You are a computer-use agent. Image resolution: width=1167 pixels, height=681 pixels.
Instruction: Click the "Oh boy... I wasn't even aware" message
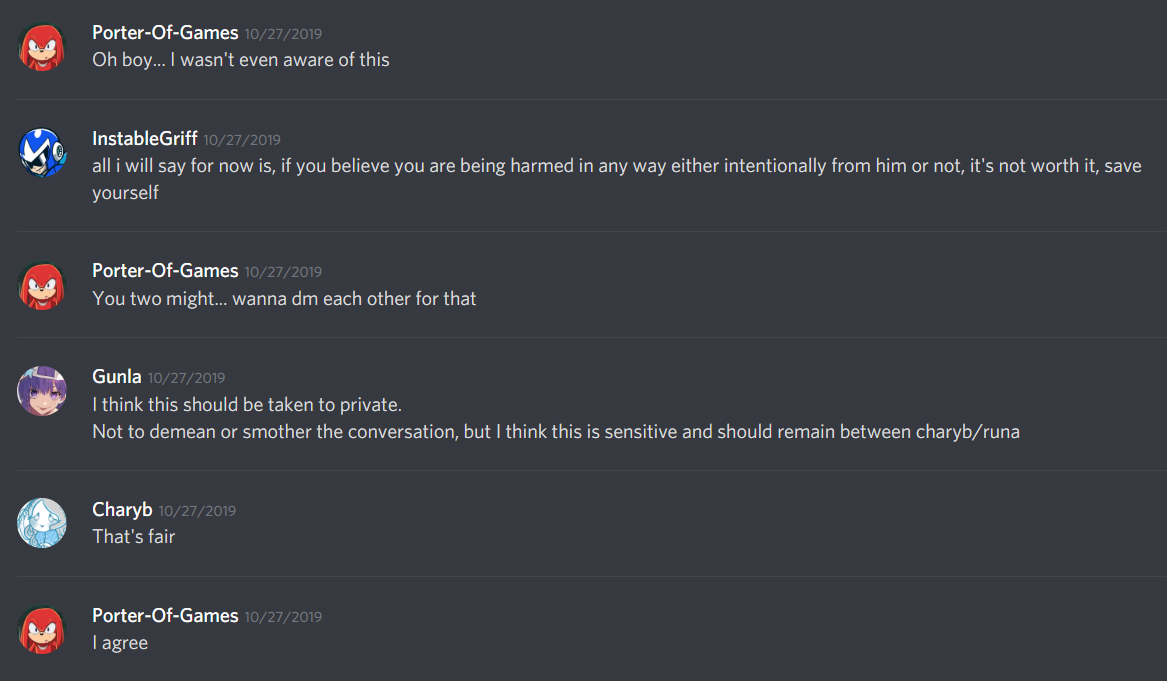pyautogui.click(x=240, y=60)
